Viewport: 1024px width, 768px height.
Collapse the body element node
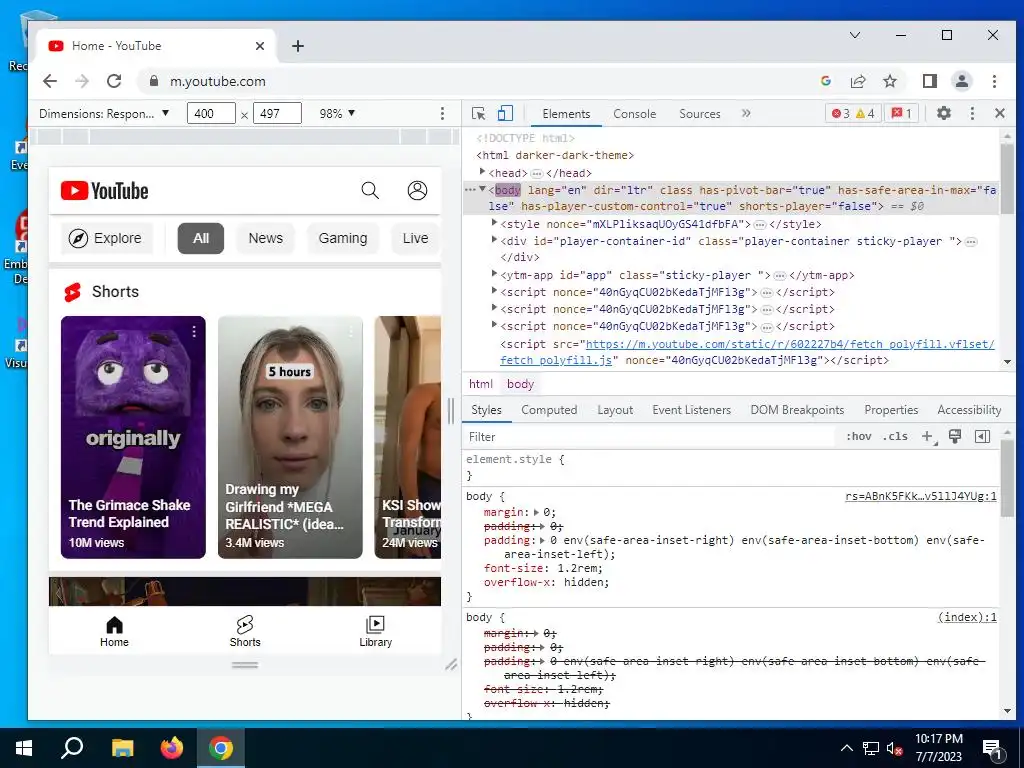[482, 189]
